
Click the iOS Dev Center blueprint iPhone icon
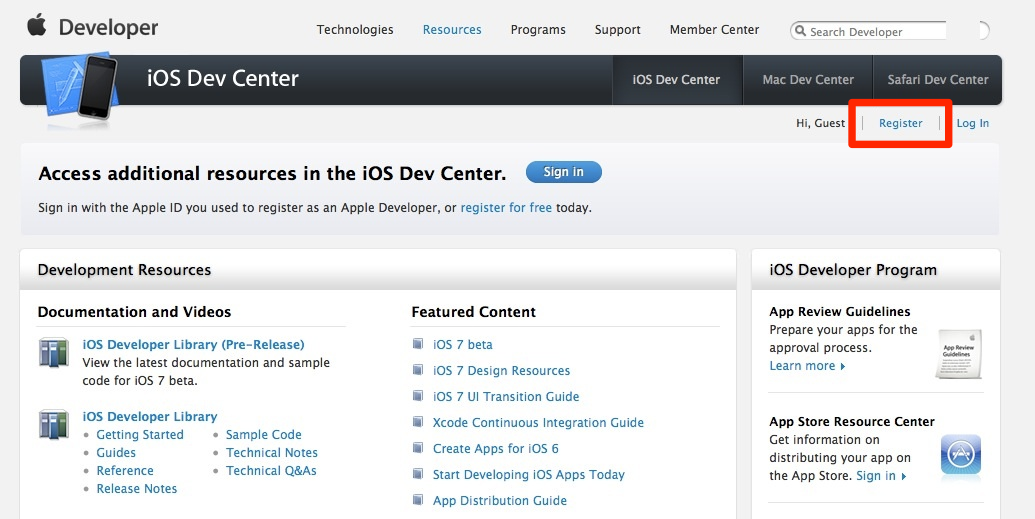tap(79, 89)
